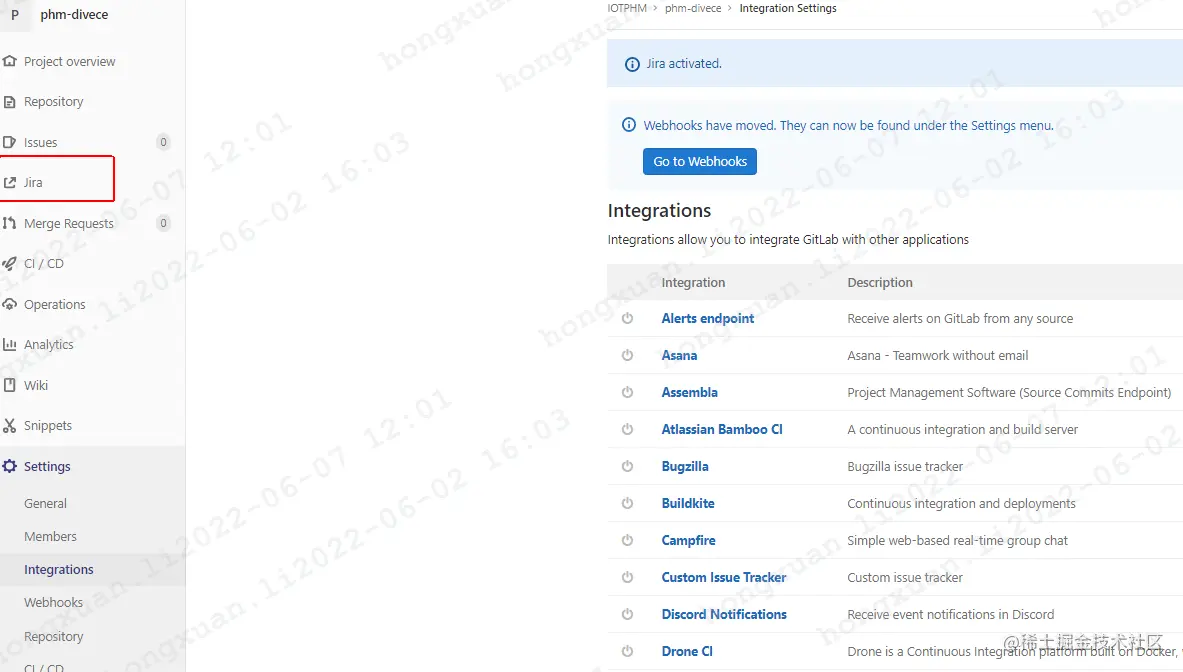Click the phm-divece project name in sidebar
This screenshot has height=672, width=1183.
point(74,14)
